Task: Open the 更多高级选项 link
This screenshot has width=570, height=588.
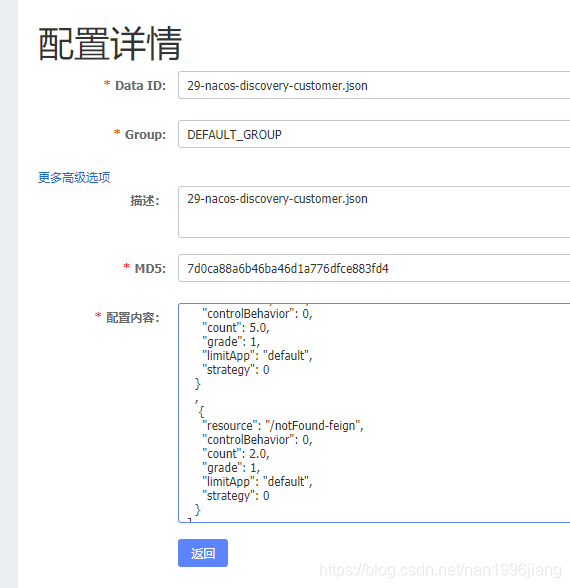Action: pos(74,177)
